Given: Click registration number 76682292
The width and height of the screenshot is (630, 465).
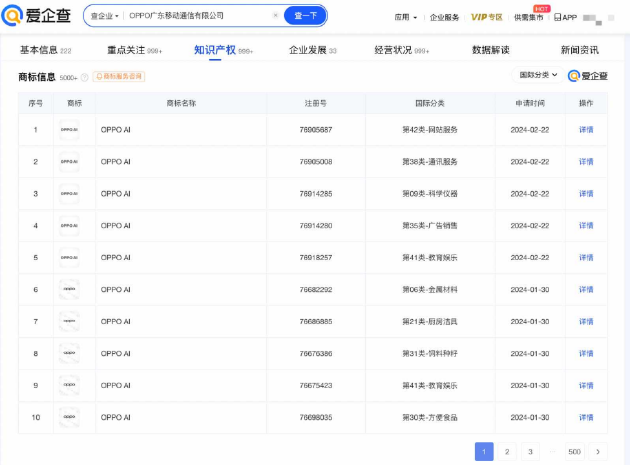Looking at the screenshot, I should [x=316, y=289].
